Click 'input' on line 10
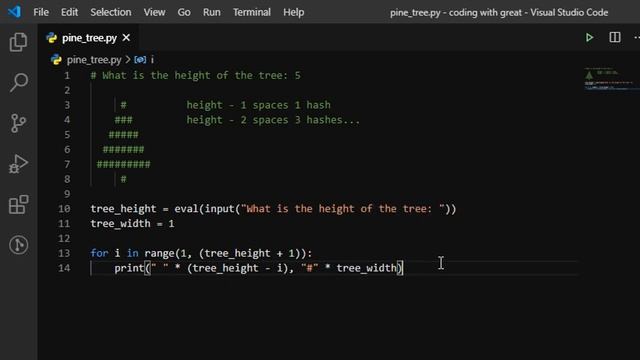This screenshot has height=360, width=640. [219, 209]
